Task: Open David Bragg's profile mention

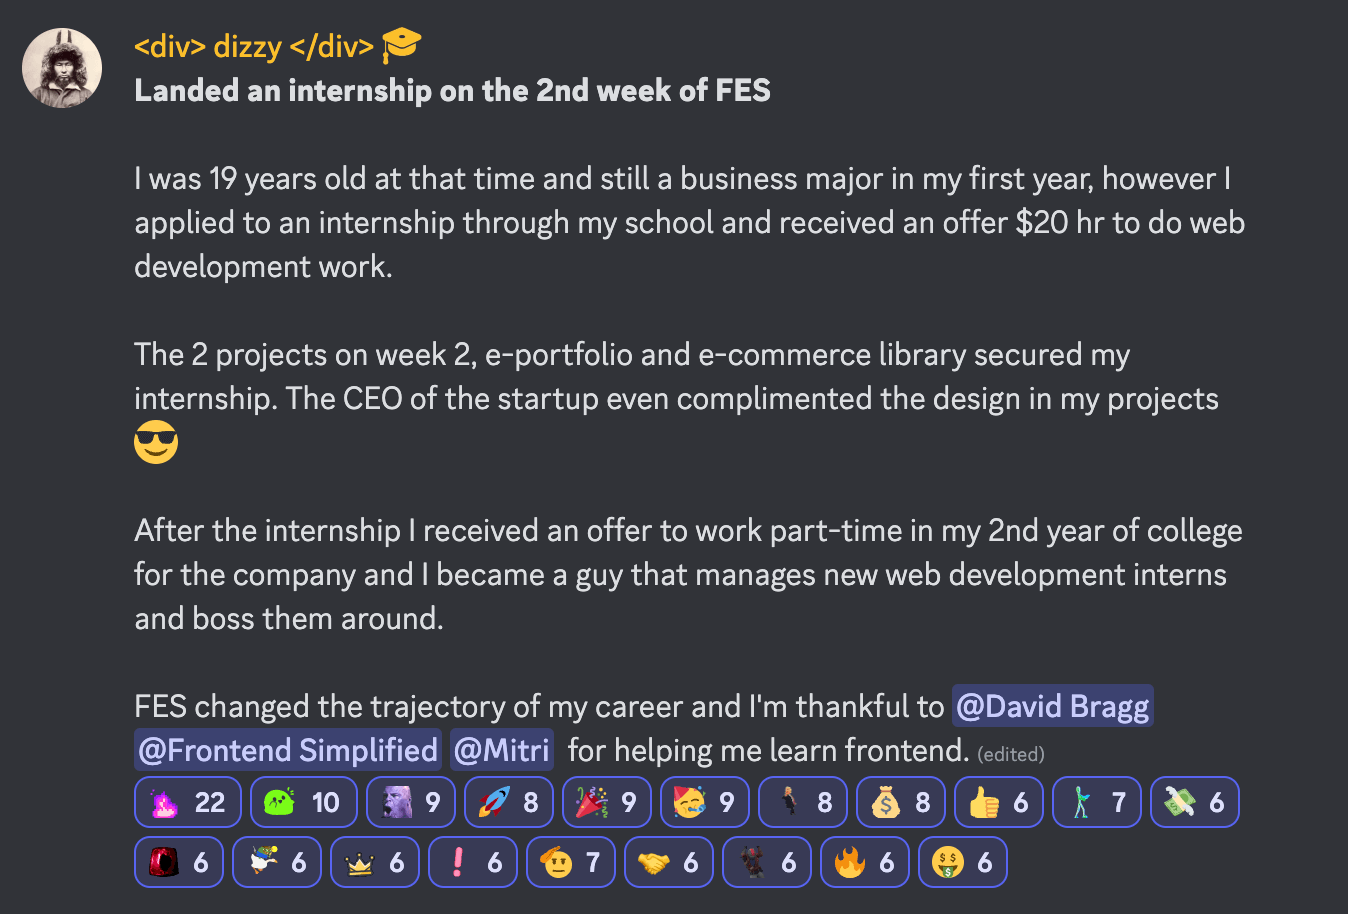Action: [1052, 706]
